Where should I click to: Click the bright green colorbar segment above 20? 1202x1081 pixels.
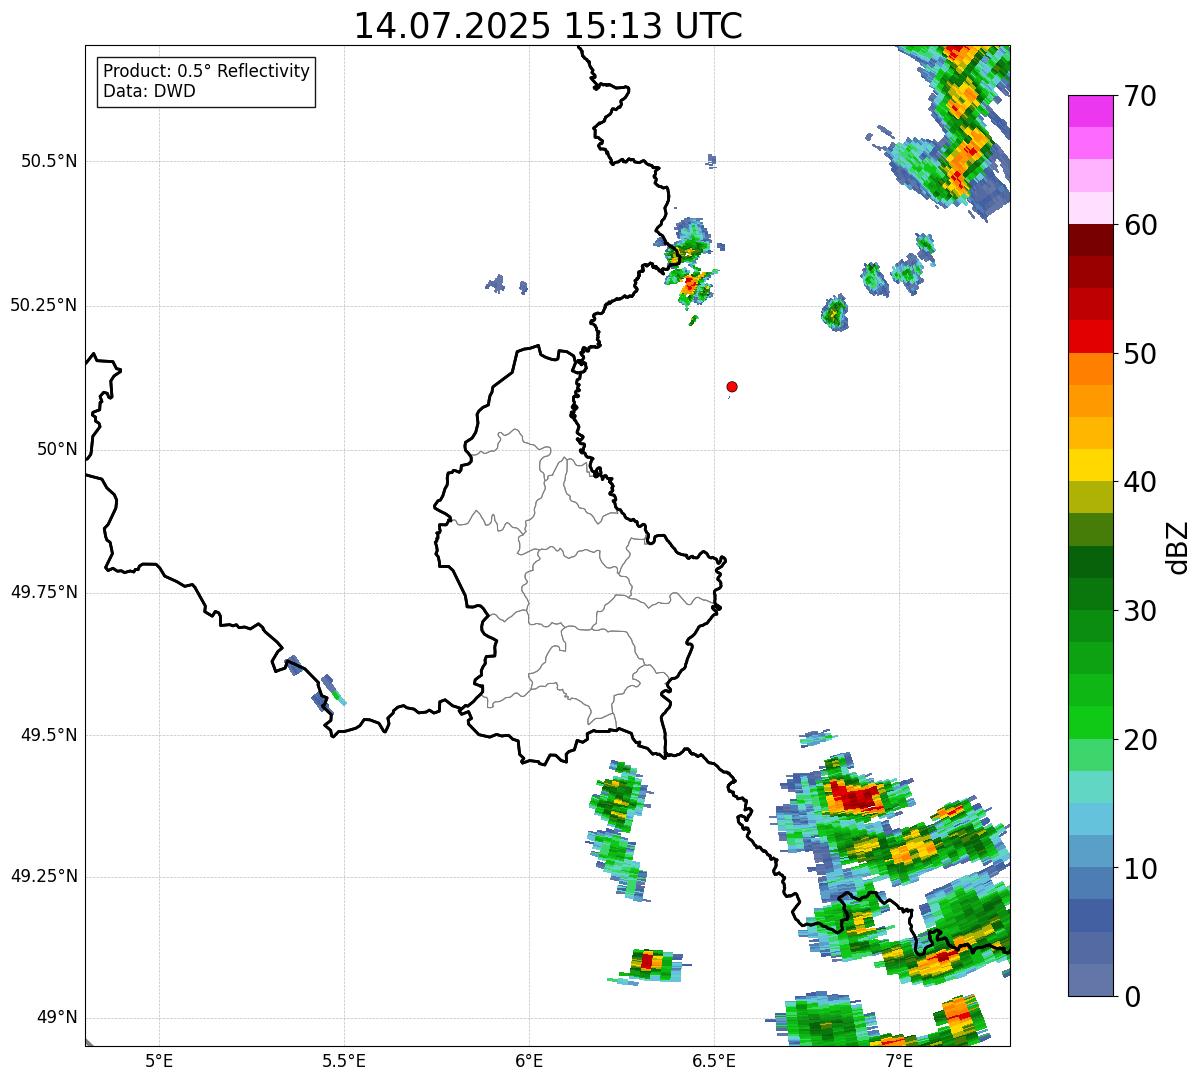click(1091, 723)
